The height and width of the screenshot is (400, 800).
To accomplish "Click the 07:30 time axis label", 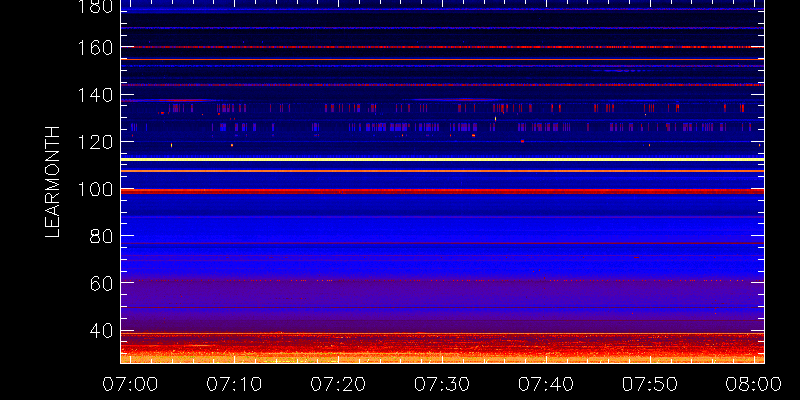I will 442,384.
